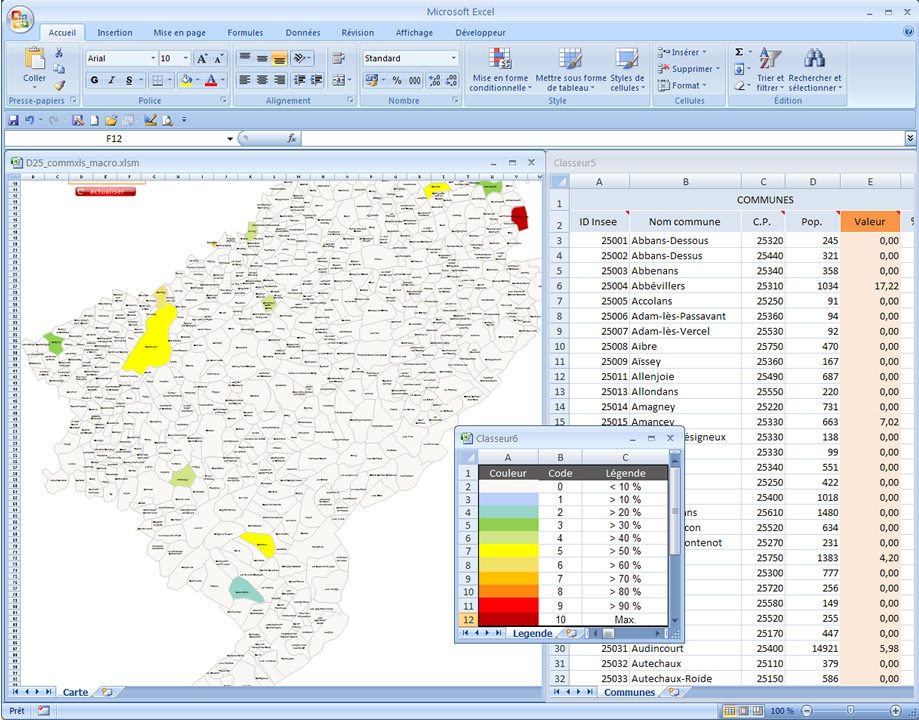
Task: Select the format painter brush icon
Action: [x=60, y=85]
